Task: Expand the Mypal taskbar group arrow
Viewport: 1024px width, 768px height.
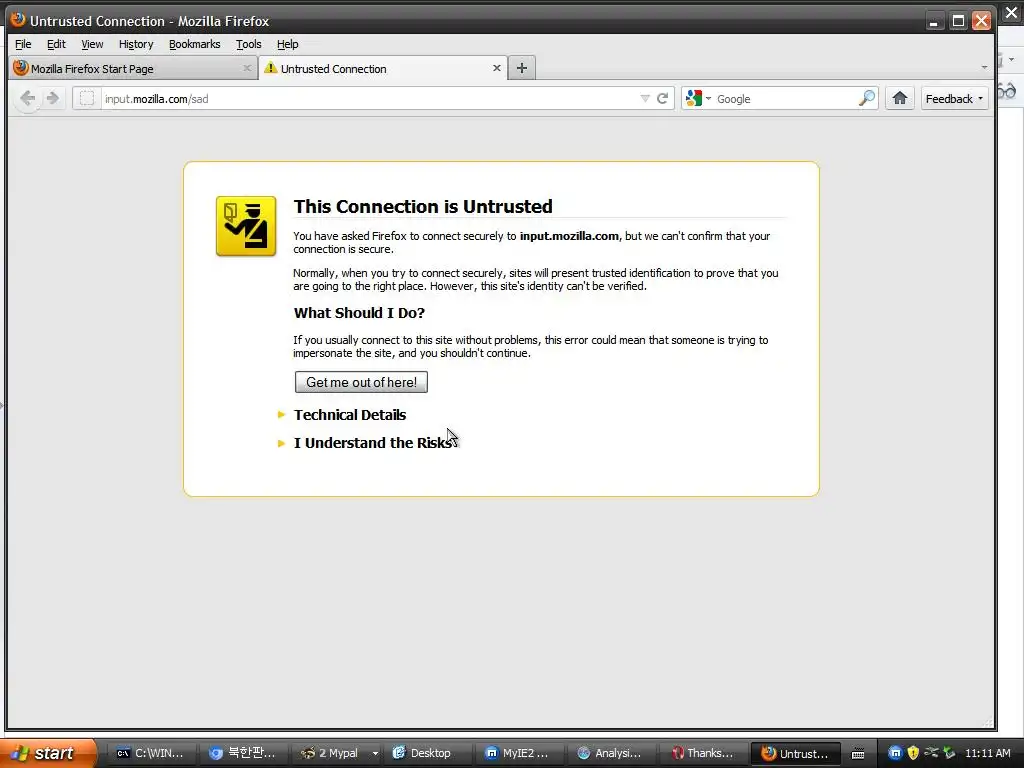Action: pyautogui.click(x=376, y=754)
